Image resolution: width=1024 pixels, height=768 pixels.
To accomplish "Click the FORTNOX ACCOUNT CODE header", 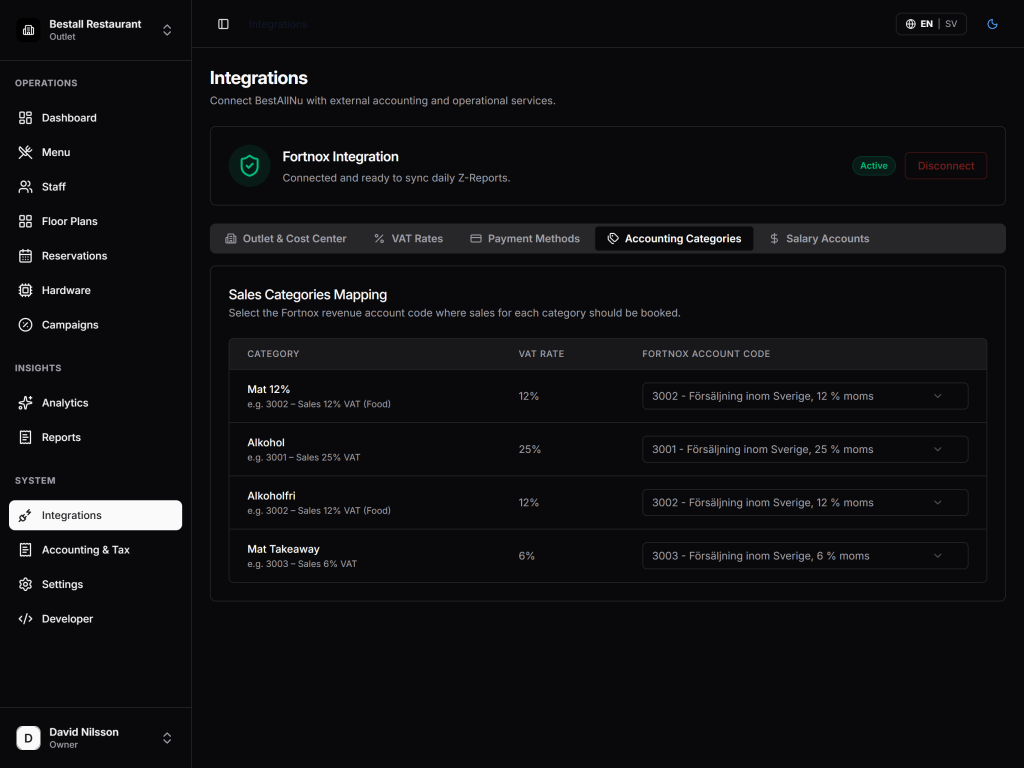I will tap(706, 354).
